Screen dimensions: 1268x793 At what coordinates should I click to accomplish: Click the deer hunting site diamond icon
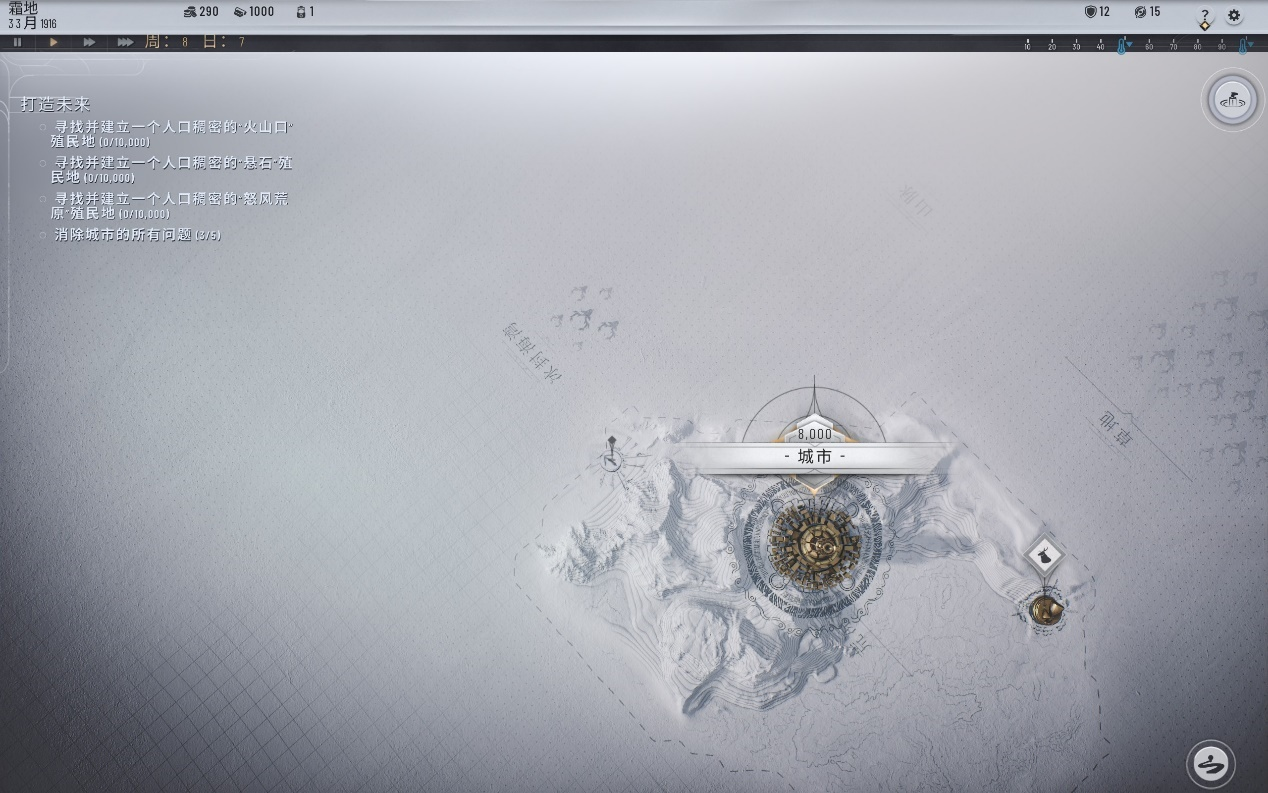pos(1044,556)
